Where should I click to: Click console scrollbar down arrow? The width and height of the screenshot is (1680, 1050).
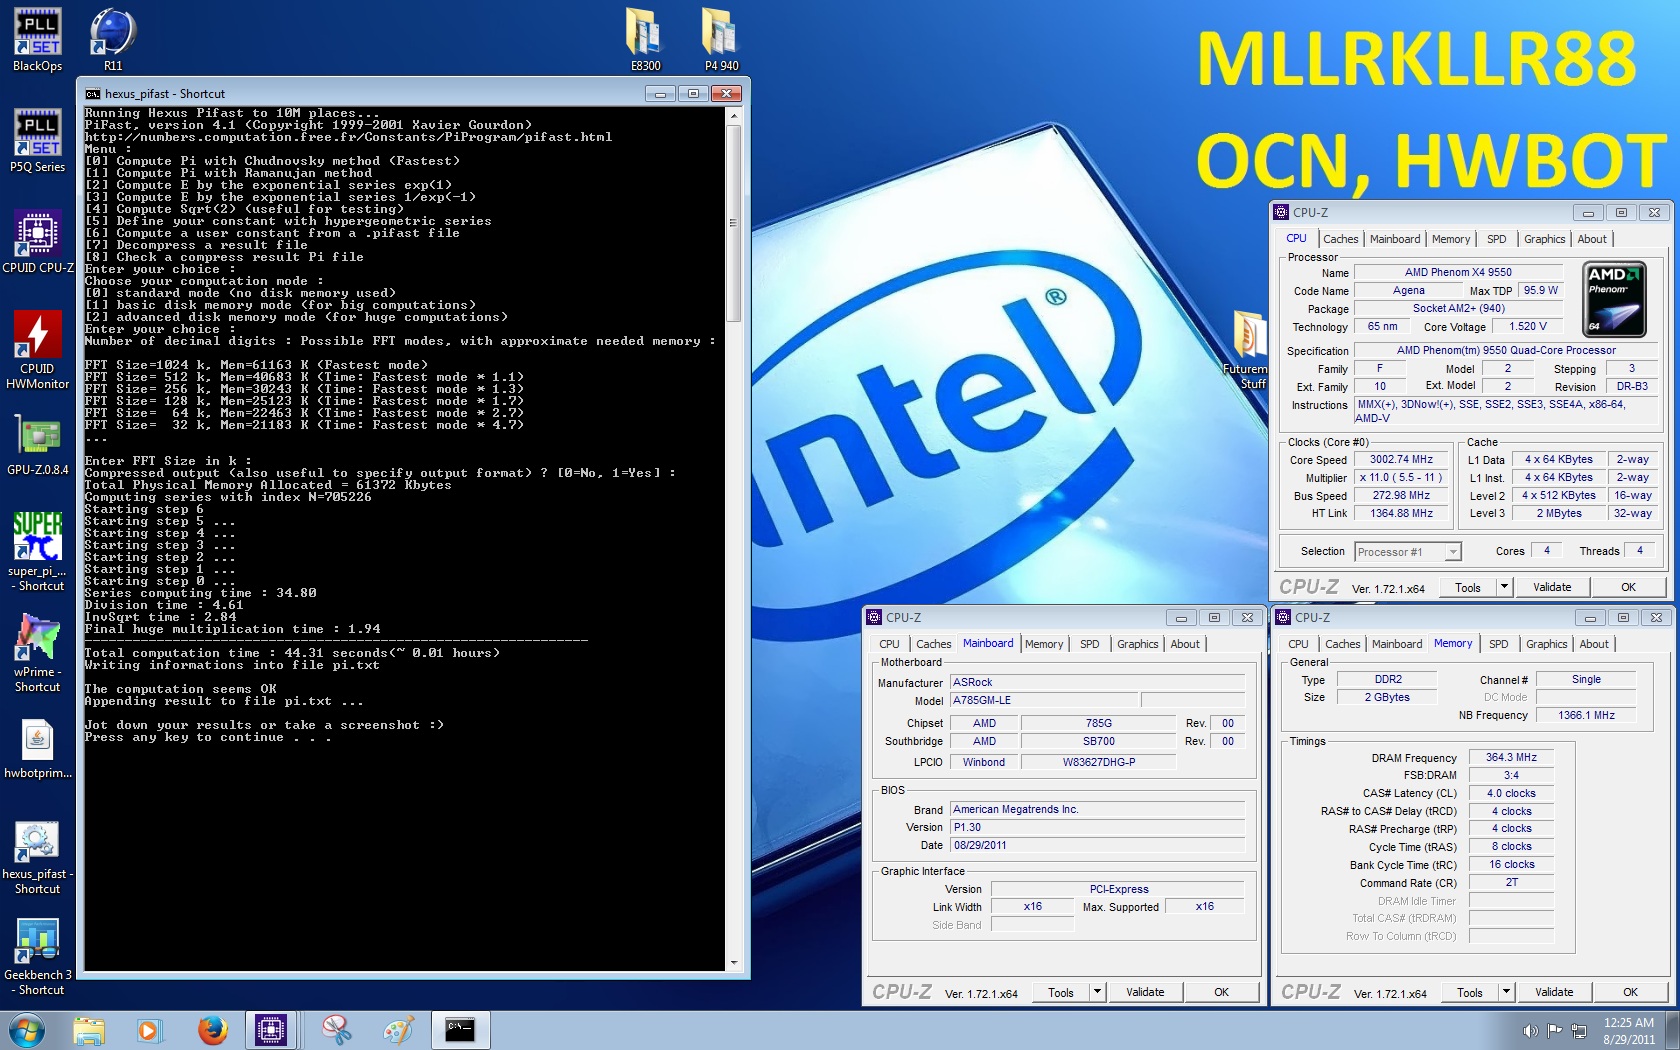[x=734, y=963]
